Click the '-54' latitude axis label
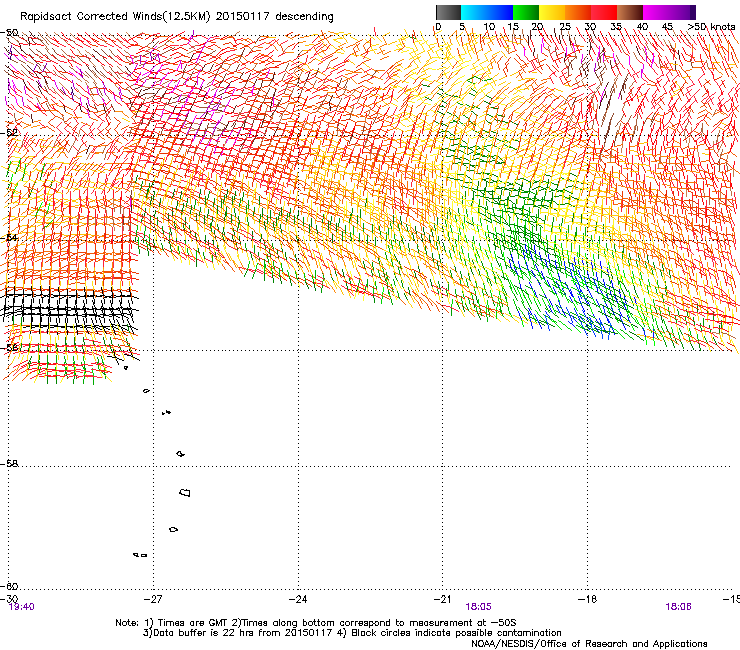Image resolution: width=740 pixels, height=650 pixels. 9,238
